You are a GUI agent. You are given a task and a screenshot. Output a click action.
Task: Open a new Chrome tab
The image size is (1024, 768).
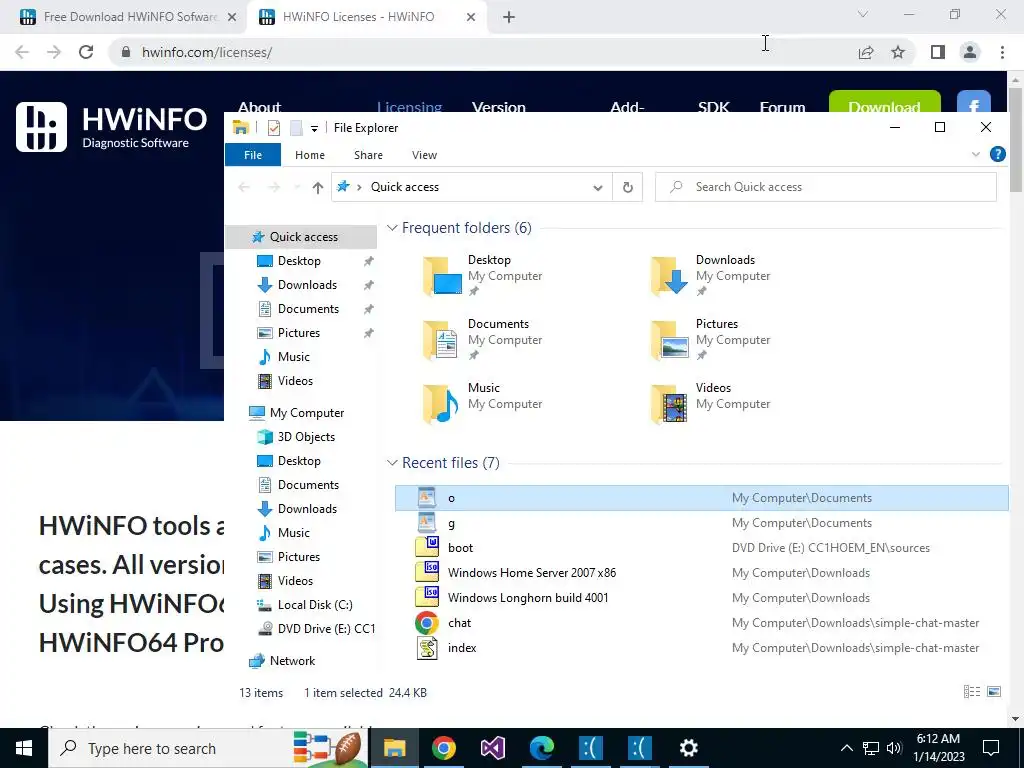(509, 17)
